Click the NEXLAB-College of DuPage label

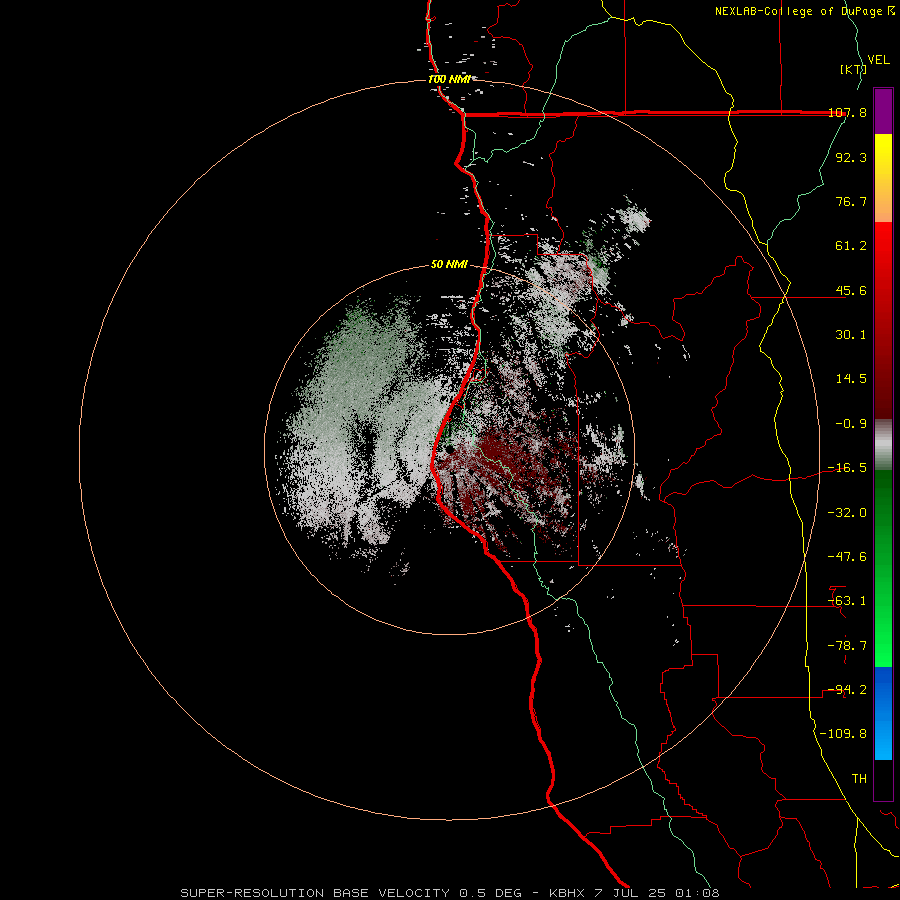[799, 11]
